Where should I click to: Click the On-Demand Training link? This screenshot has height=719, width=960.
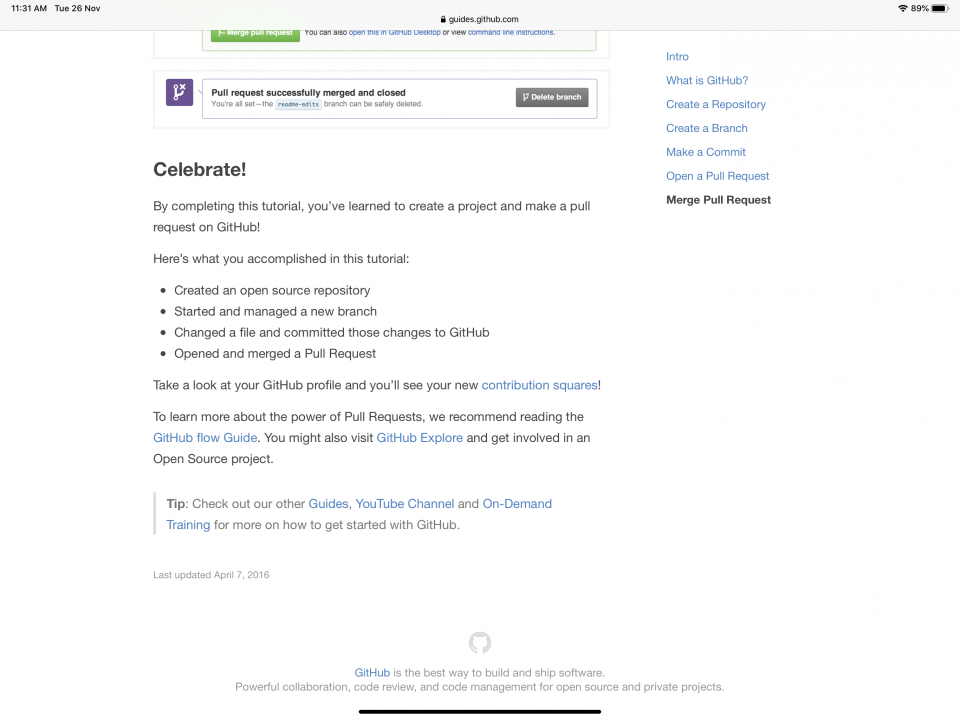tap(517, 504)
